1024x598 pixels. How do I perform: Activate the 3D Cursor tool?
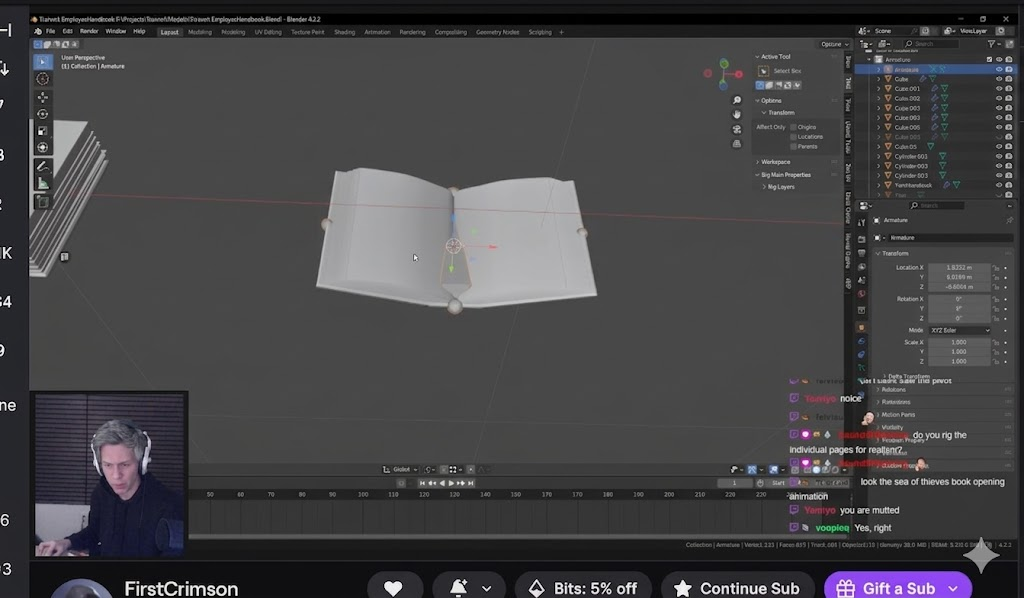42,79
